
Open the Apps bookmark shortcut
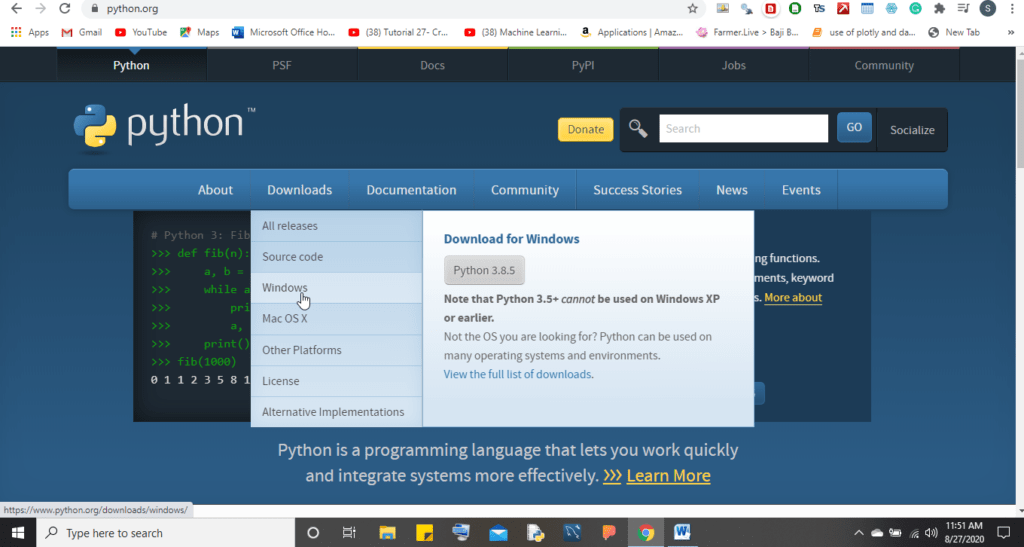coord(29,32)
